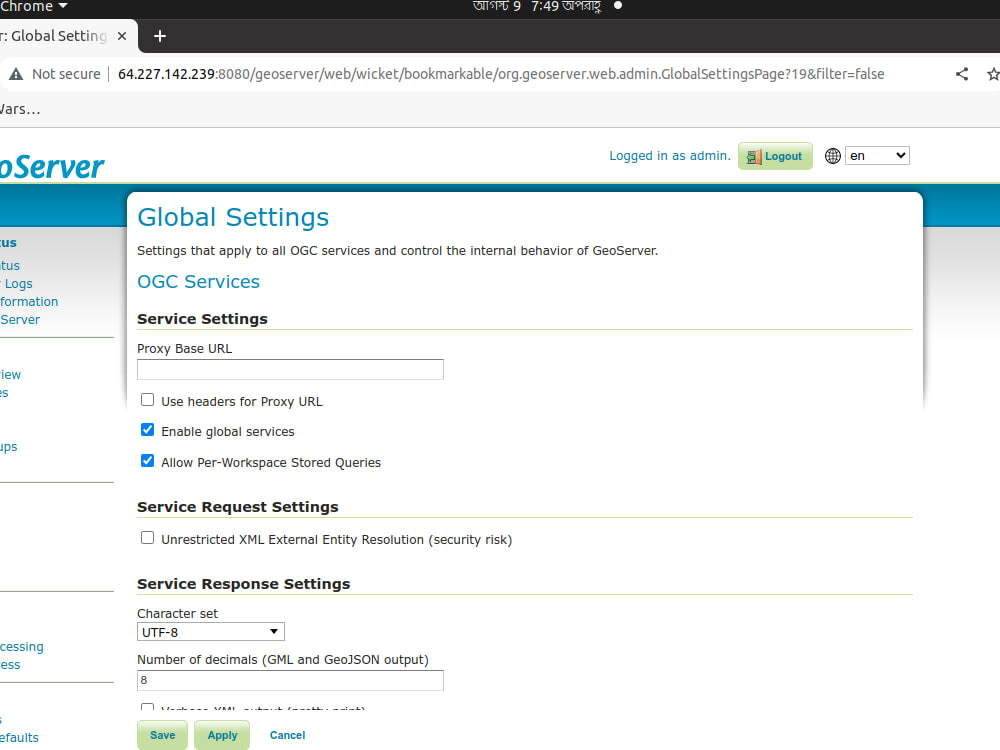Focus the Proxy Base URL input field

(290, 369)
